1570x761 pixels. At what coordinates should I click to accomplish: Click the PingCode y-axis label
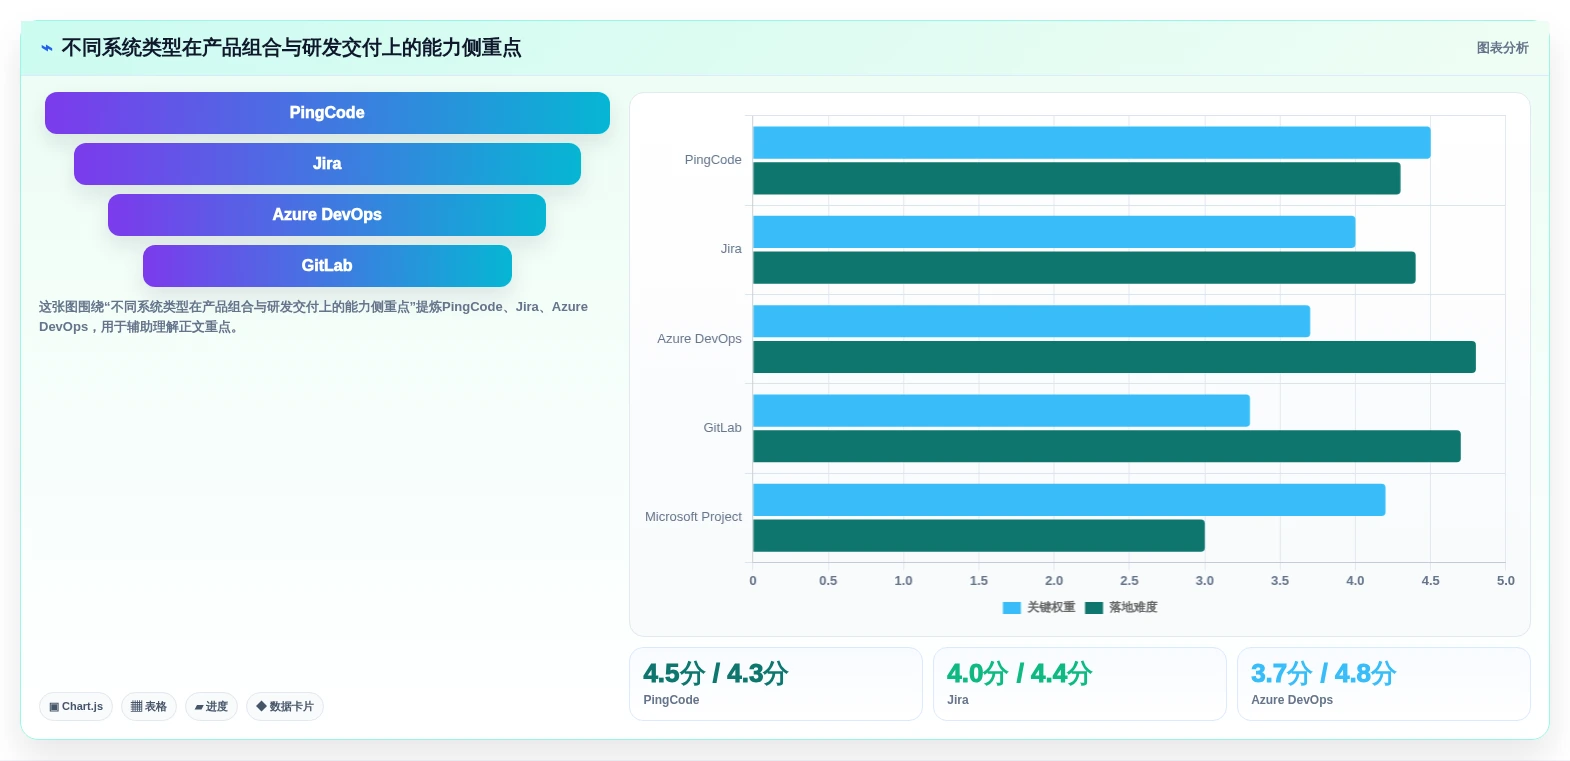[713, 160]
